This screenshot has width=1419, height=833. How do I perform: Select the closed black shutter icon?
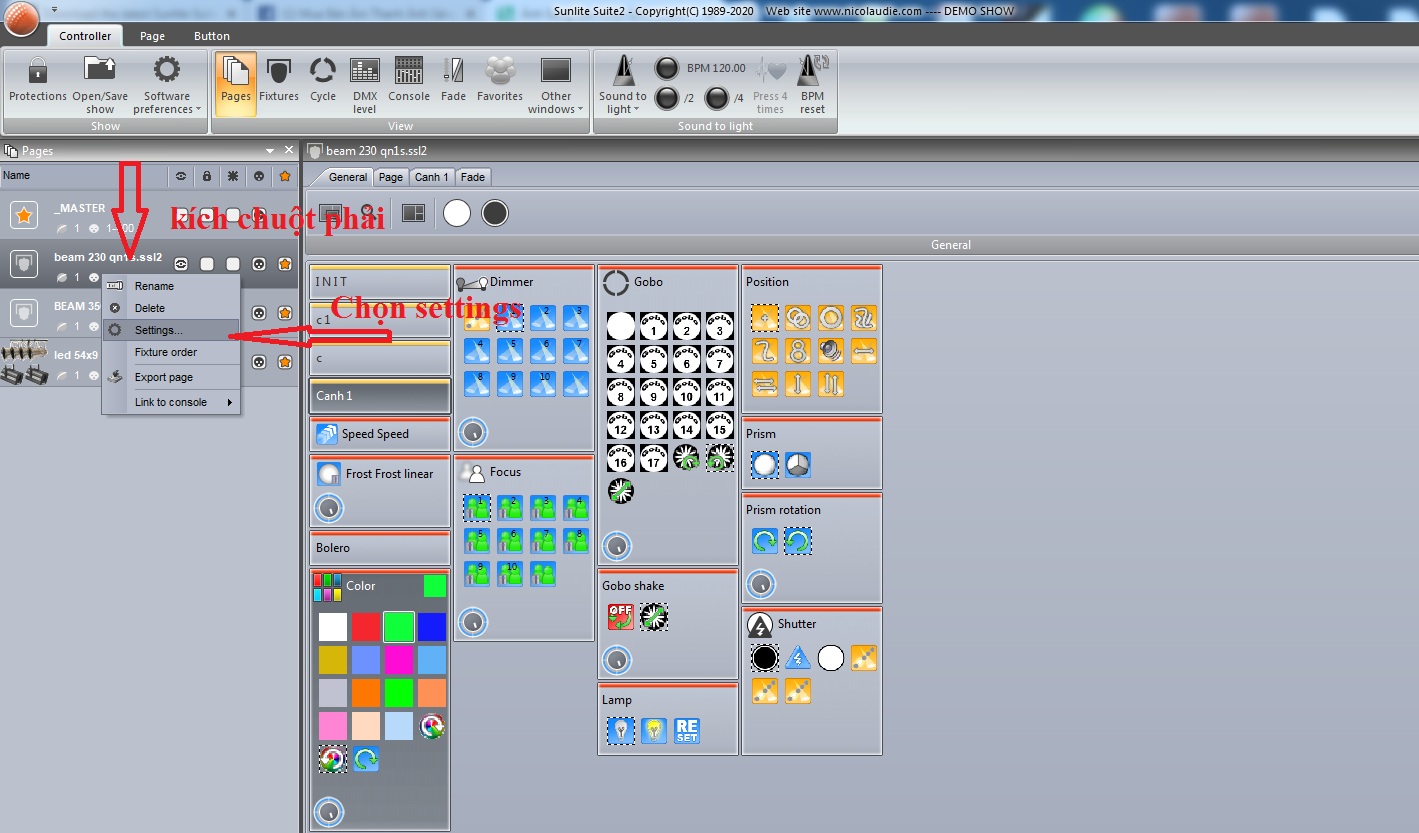tap(765, 658)
